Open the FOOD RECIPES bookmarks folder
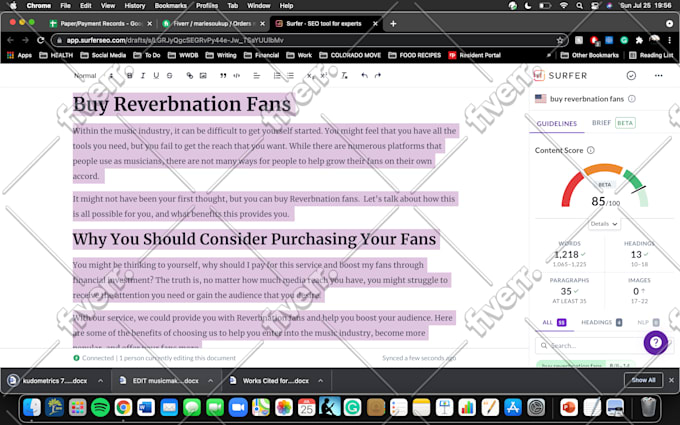Screen dimensions: 680x425 (x=415, y=55)
